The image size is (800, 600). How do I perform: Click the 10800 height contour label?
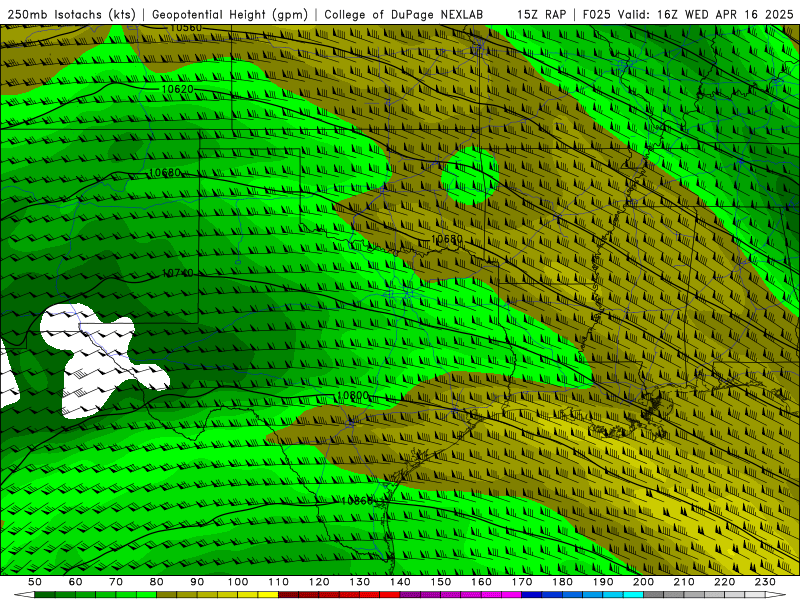(x=353, y=395)
